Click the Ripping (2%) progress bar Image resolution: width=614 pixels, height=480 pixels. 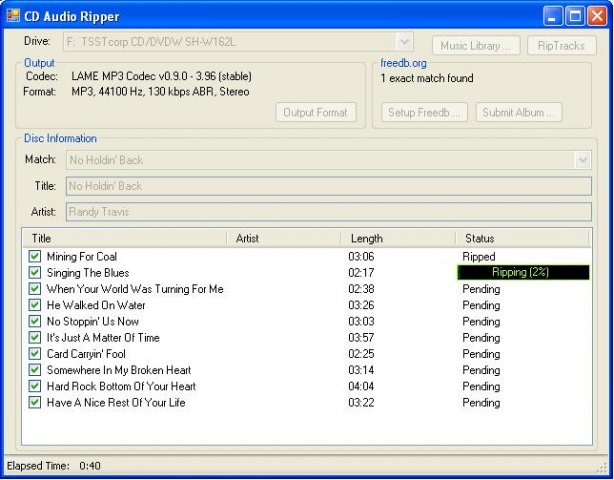(x=523, y=272)
